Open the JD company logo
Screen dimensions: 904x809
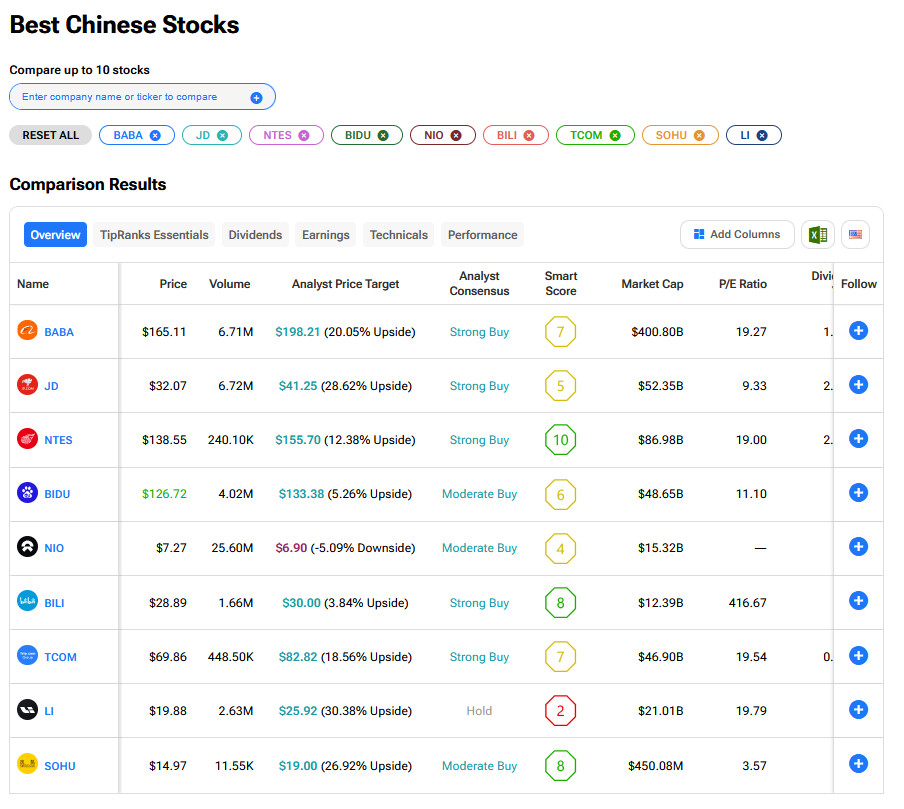pos(27,385)
